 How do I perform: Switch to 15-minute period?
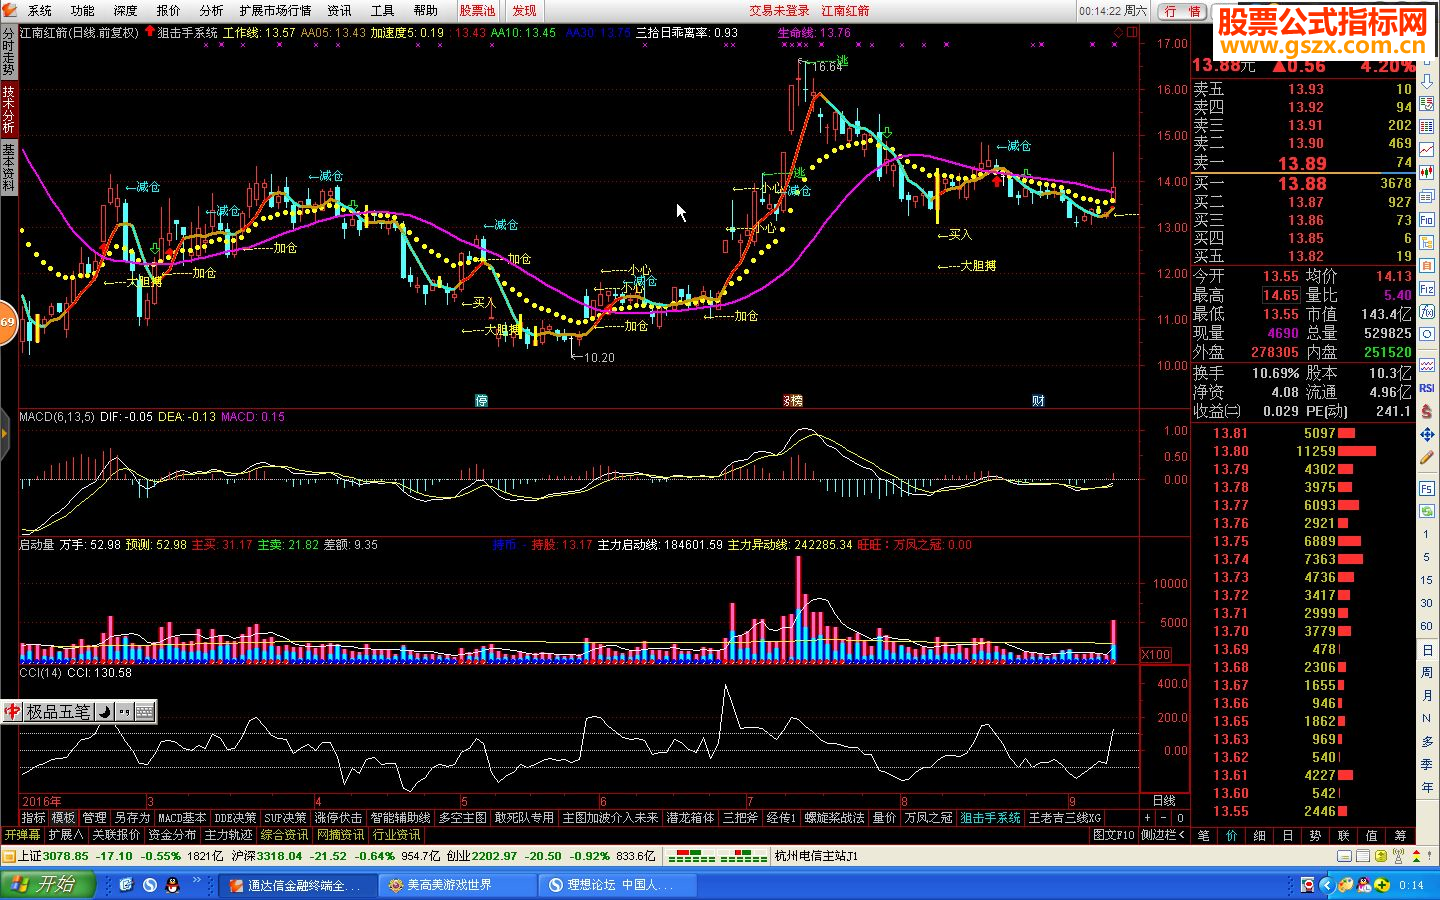point(1427,580)
